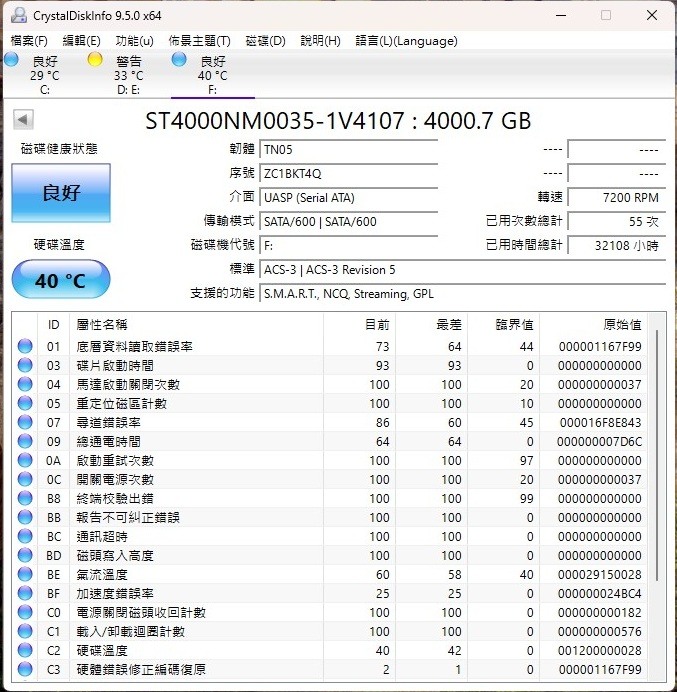This screenshot has width=677, height=692.
Task: Switch to the D: E: warning drive tab
Action: 128,74
